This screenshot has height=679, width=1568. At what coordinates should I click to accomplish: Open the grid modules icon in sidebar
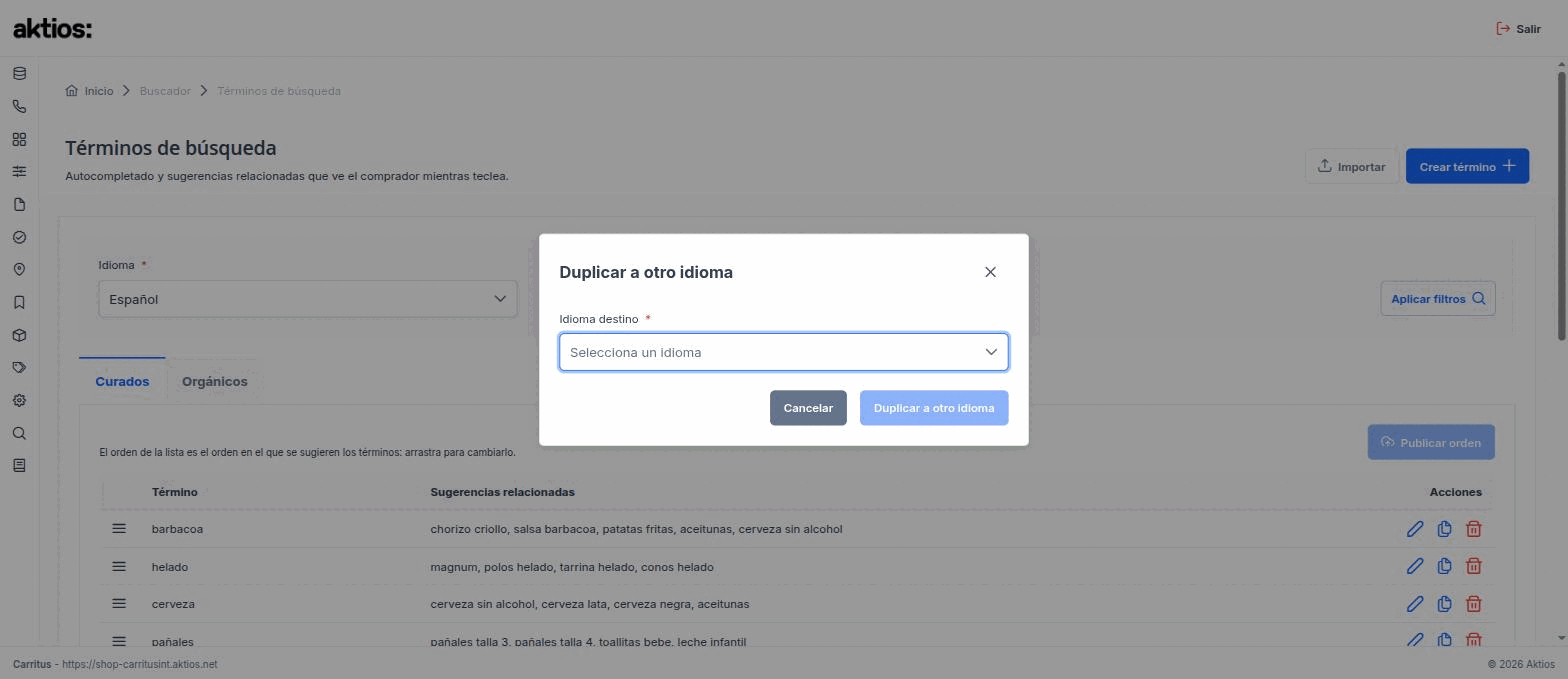coord(19,140)
